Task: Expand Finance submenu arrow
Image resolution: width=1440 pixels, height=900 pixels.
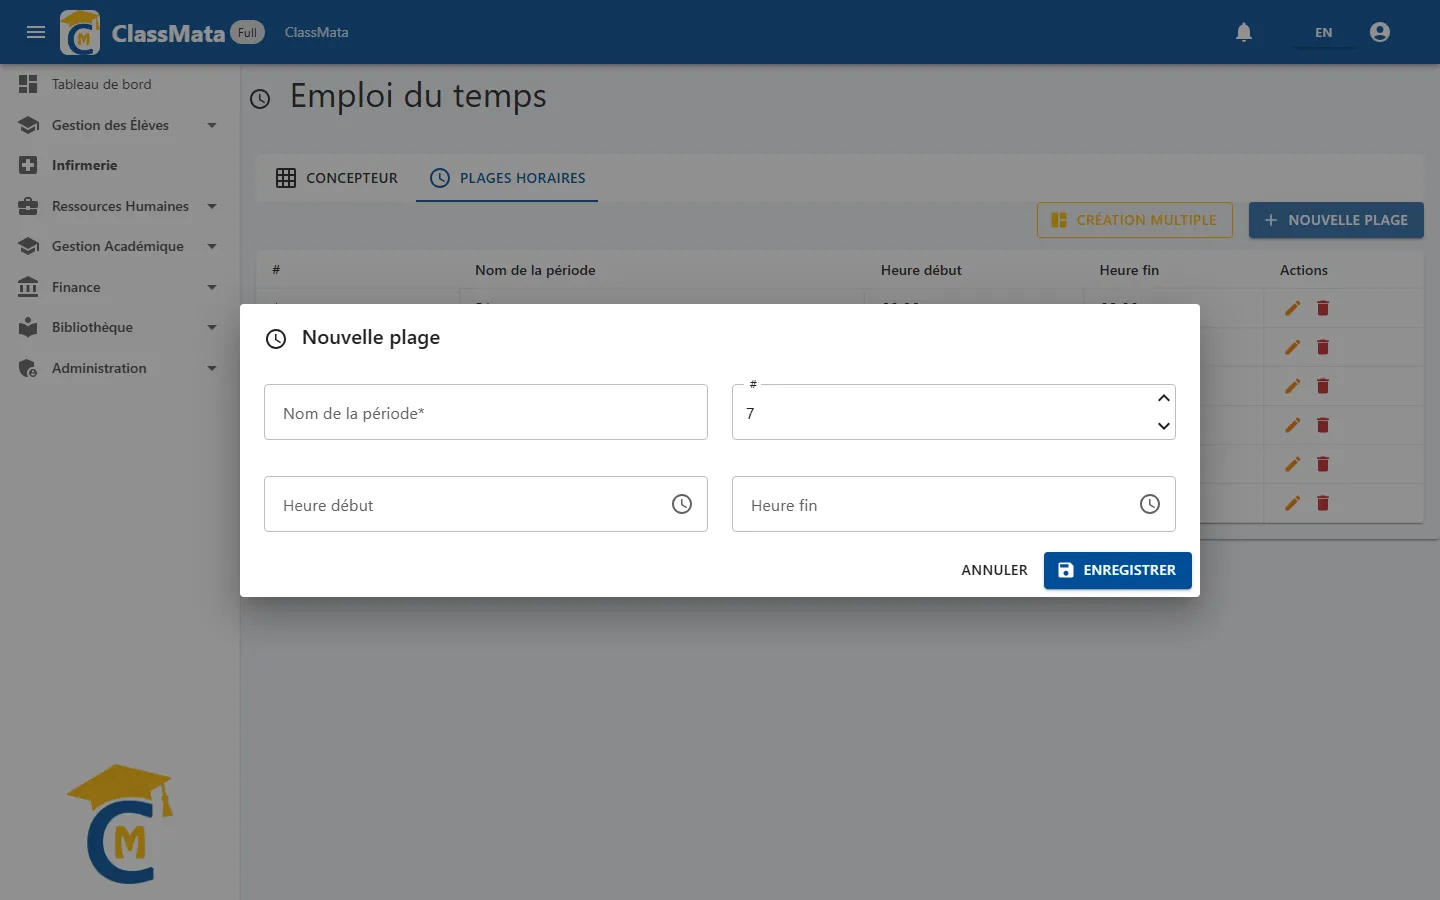Action: (212, 287)
